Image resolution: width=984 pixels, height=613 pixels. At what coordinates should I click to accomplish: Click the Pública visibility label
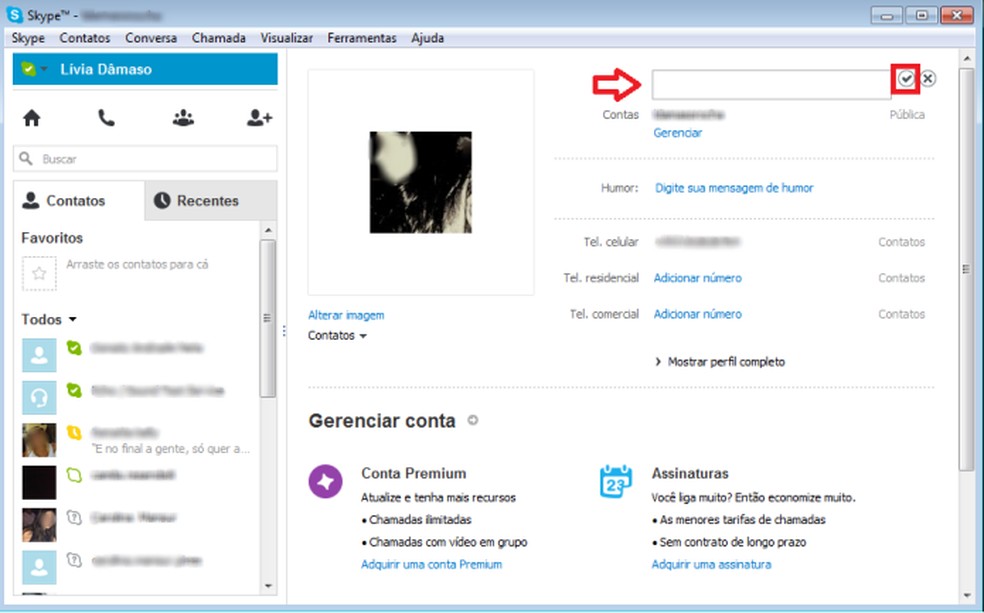pyautogui.click(x=907, y=115)
